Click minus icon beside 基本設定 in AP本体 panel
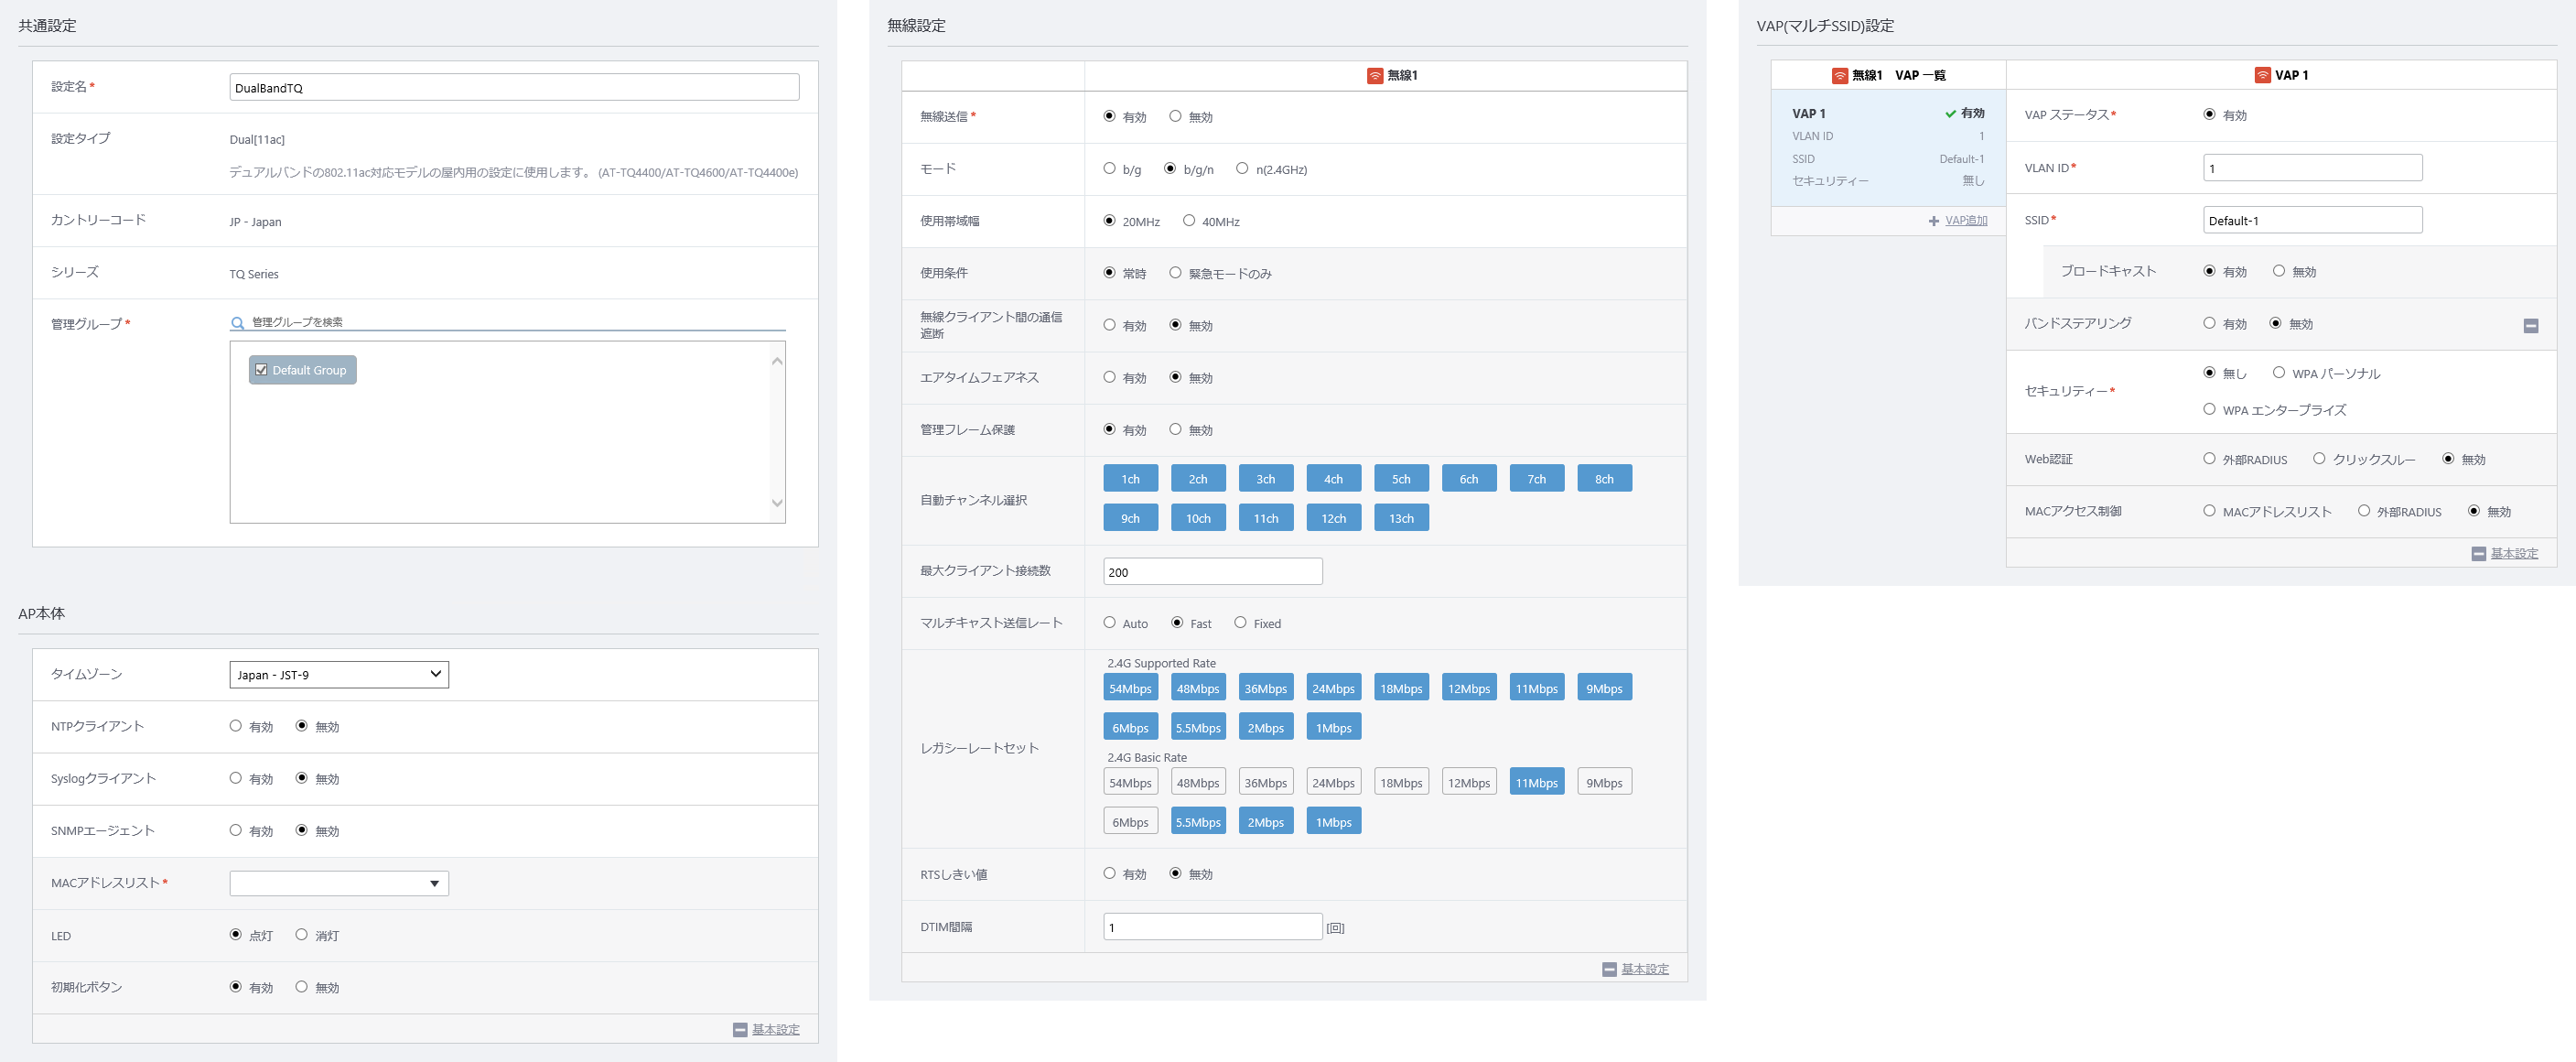2576x1062 pixels. tap(740, 1029)
